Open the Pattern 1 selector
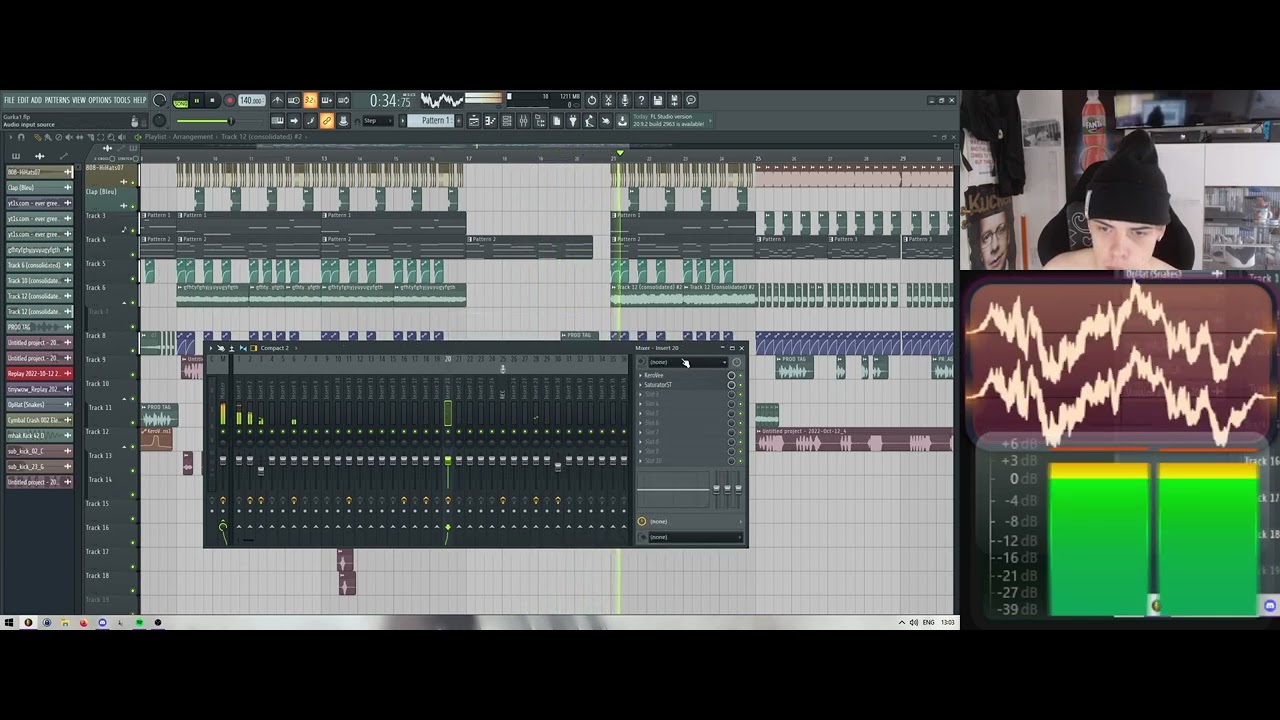1280x720 pixels. (432, 121)
